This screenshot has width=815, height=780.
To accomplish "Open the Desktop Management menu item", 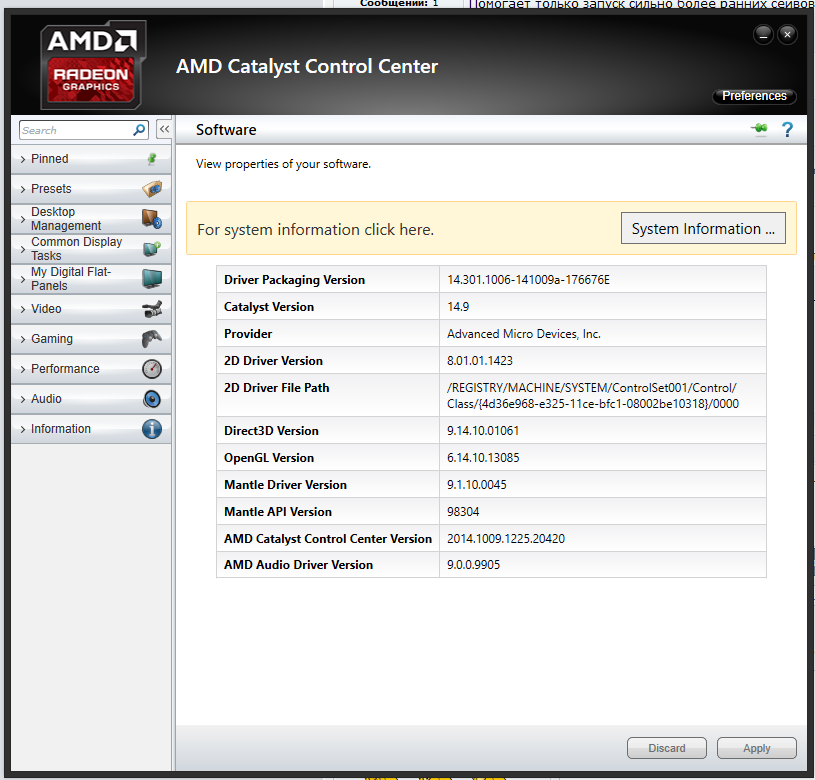I will [91, 219].
